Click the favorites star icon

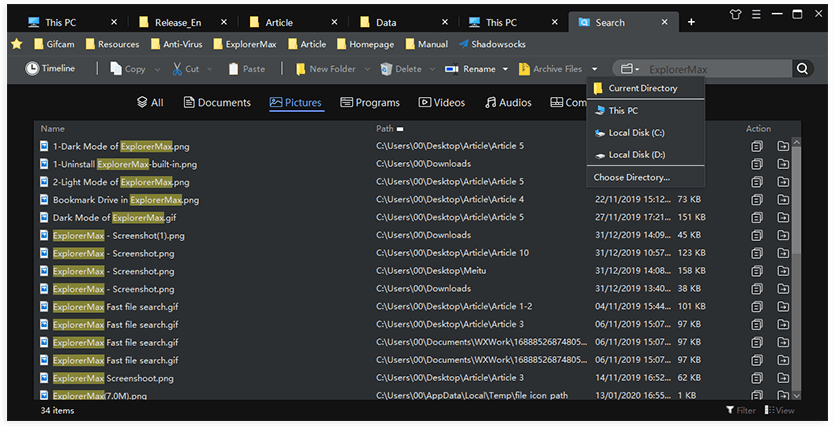tap(16, 44)
